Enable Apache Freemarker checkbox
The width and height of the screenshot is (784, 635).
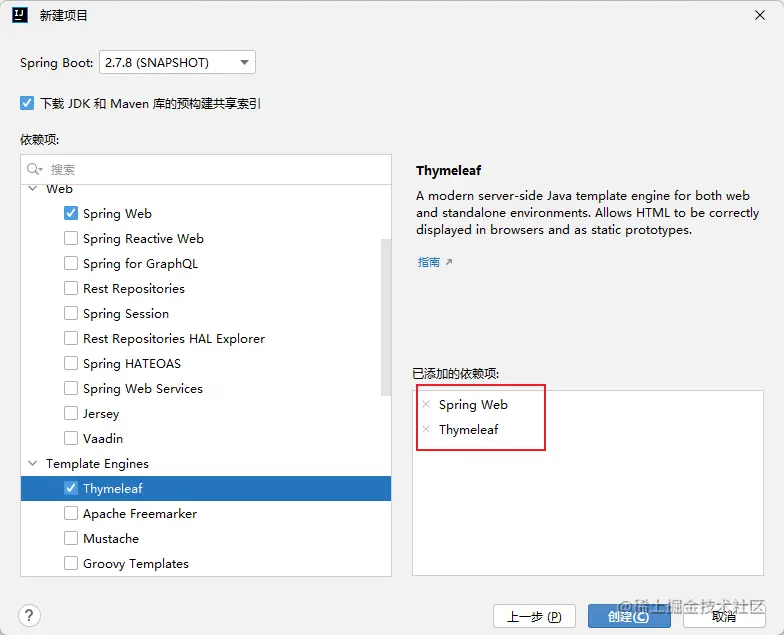(71, 513)
